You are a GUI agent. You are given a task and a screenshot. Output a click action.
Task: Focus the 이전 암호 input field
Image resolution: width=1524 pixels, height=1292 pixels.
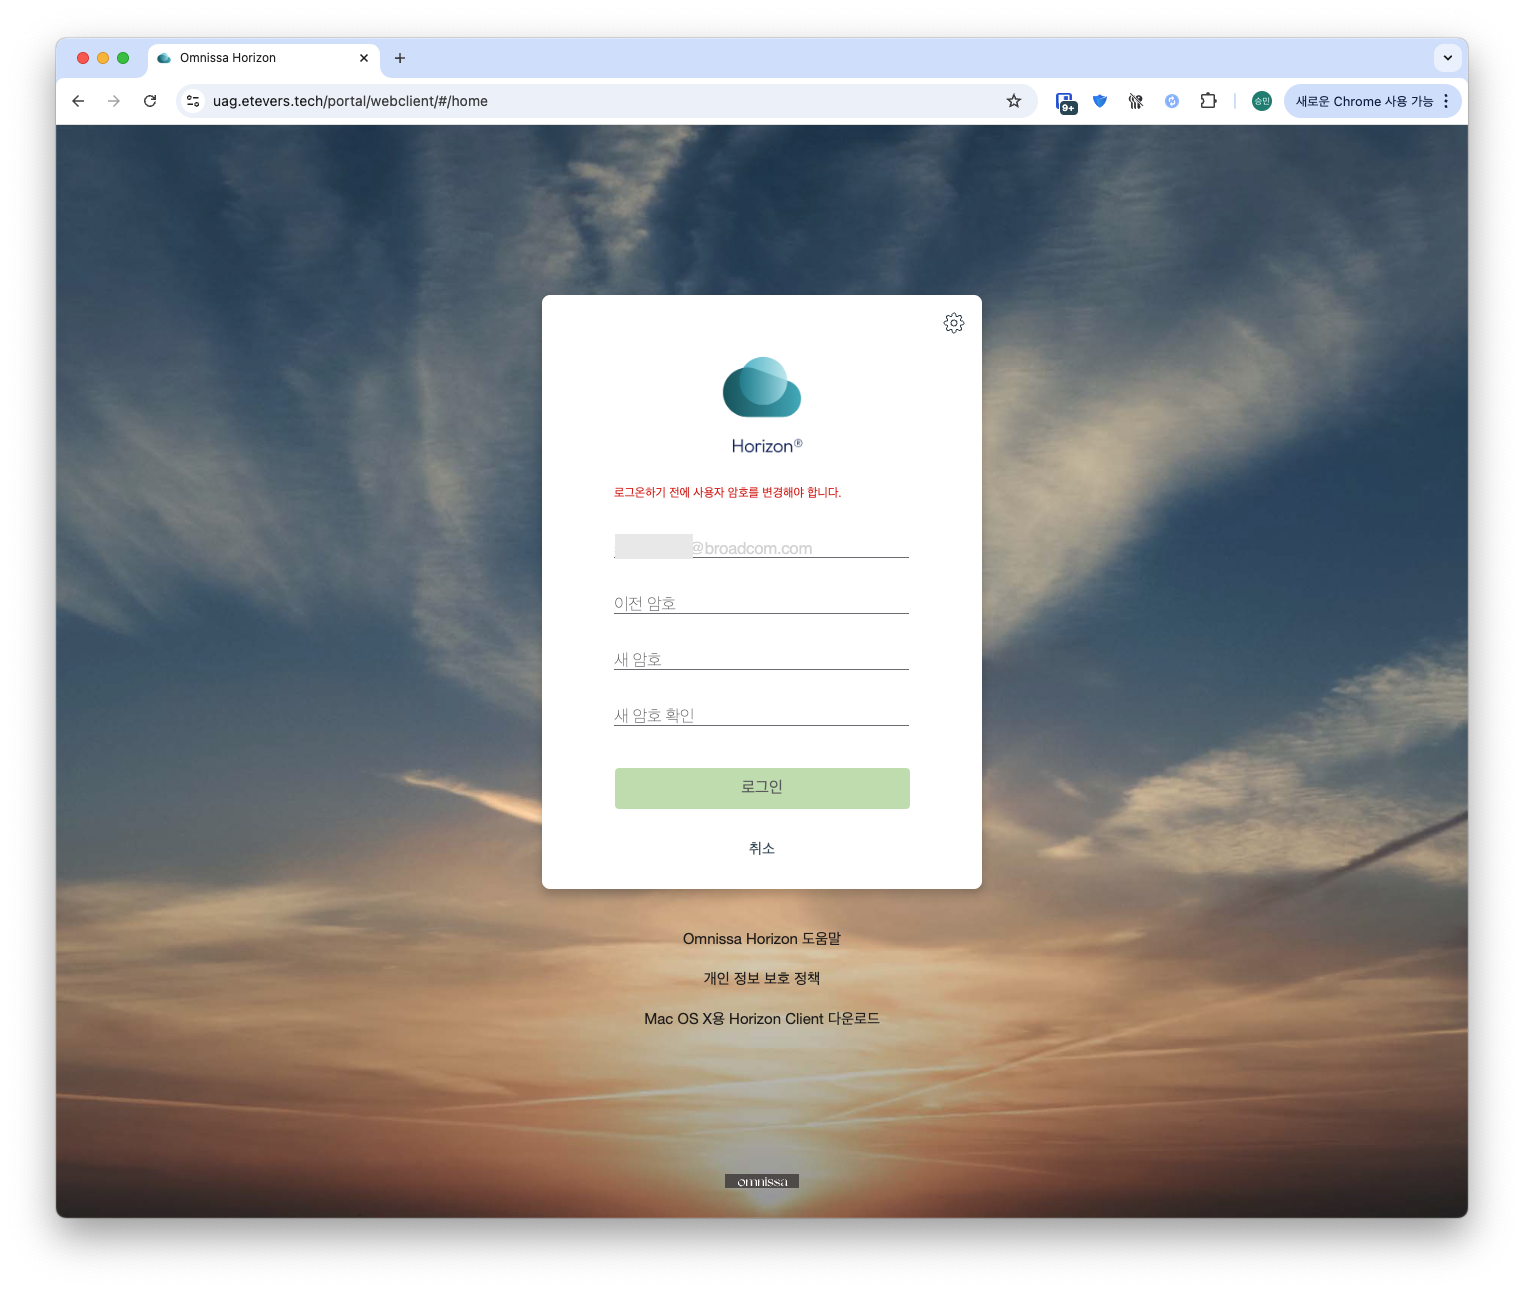point(761,603)
